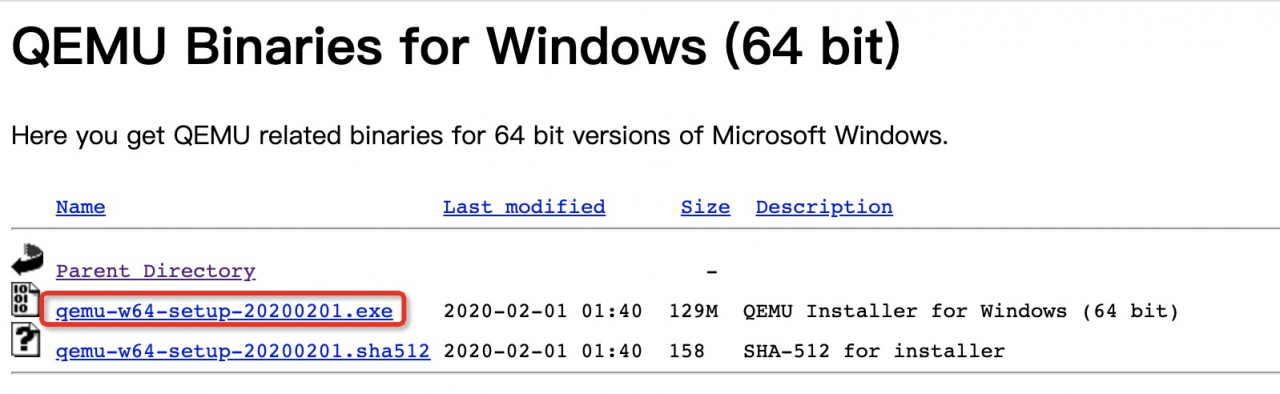Click the dash size placeholder for Parent Directory
The height and width of the screenshot is (394, 1280).
point(712,271)
